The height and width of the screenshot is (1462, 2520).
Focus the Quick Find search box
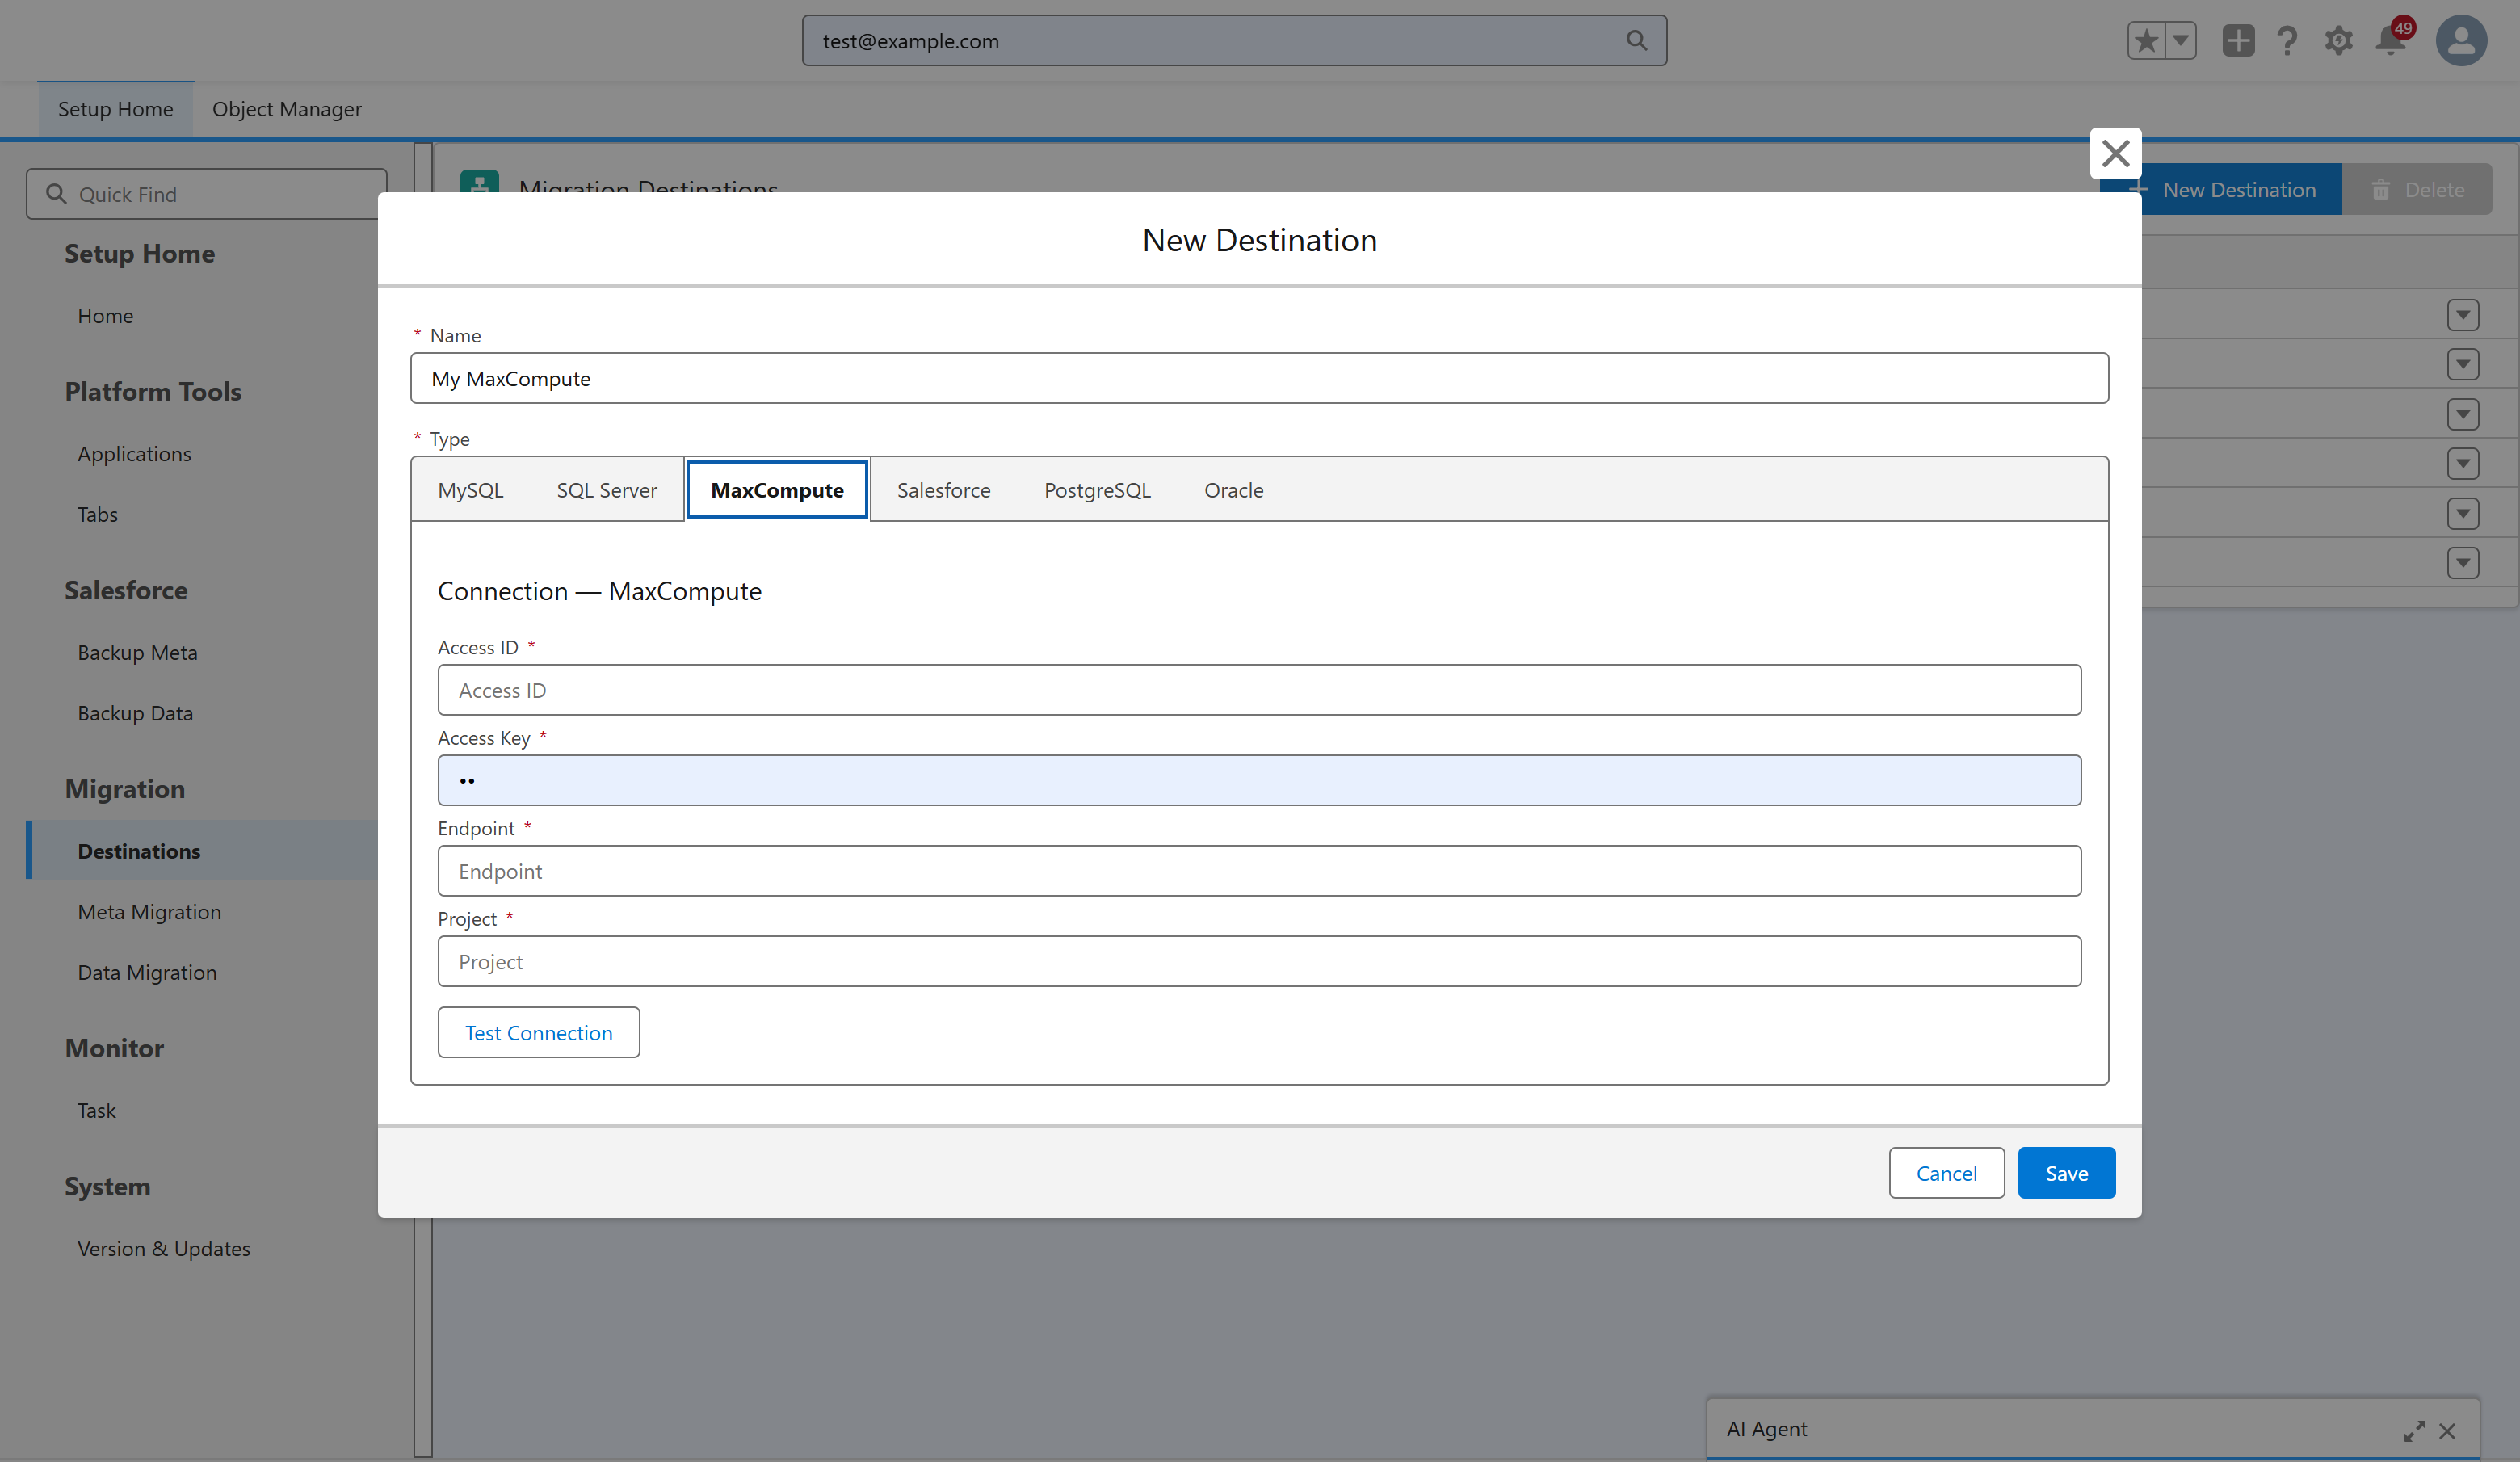(206, 194)
